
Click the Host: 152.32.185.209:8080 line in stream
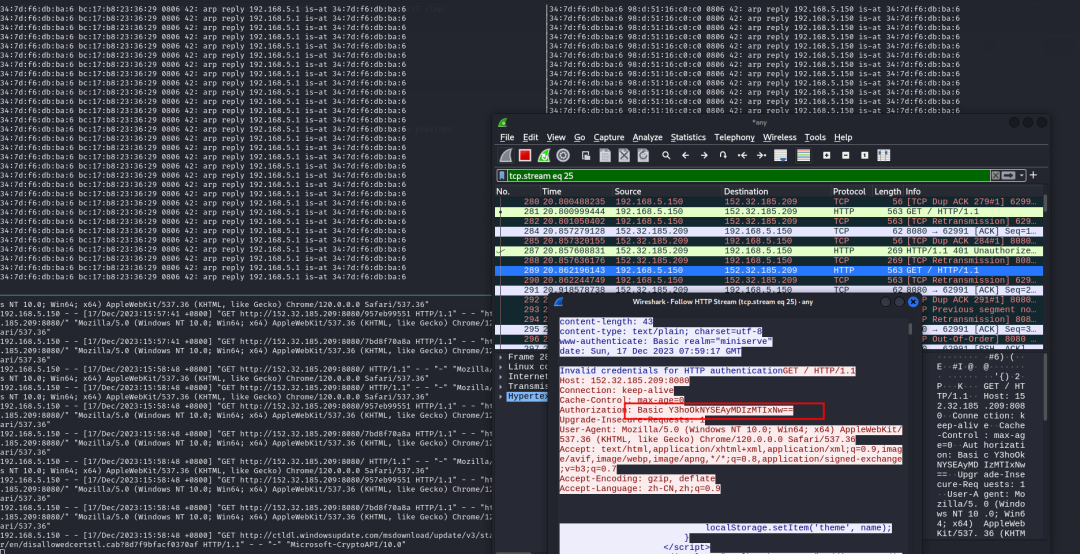coord(625,380)
